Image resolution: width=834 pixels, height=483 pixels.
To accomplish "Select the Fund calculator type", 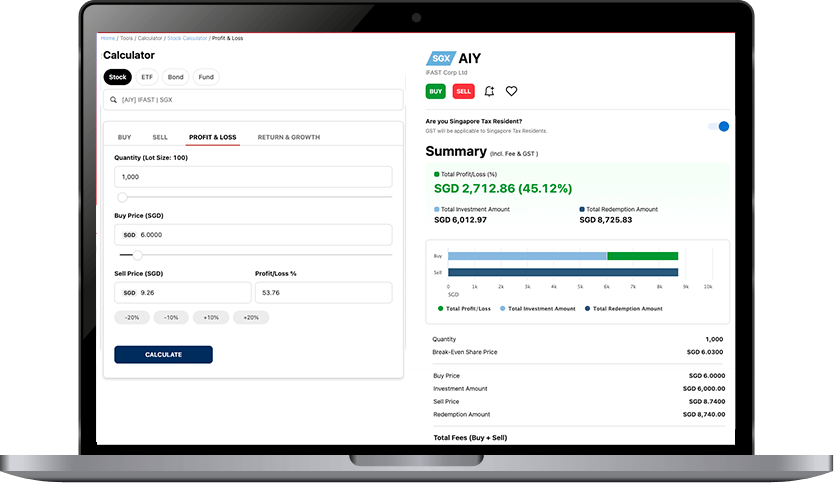I will (206, 77).
